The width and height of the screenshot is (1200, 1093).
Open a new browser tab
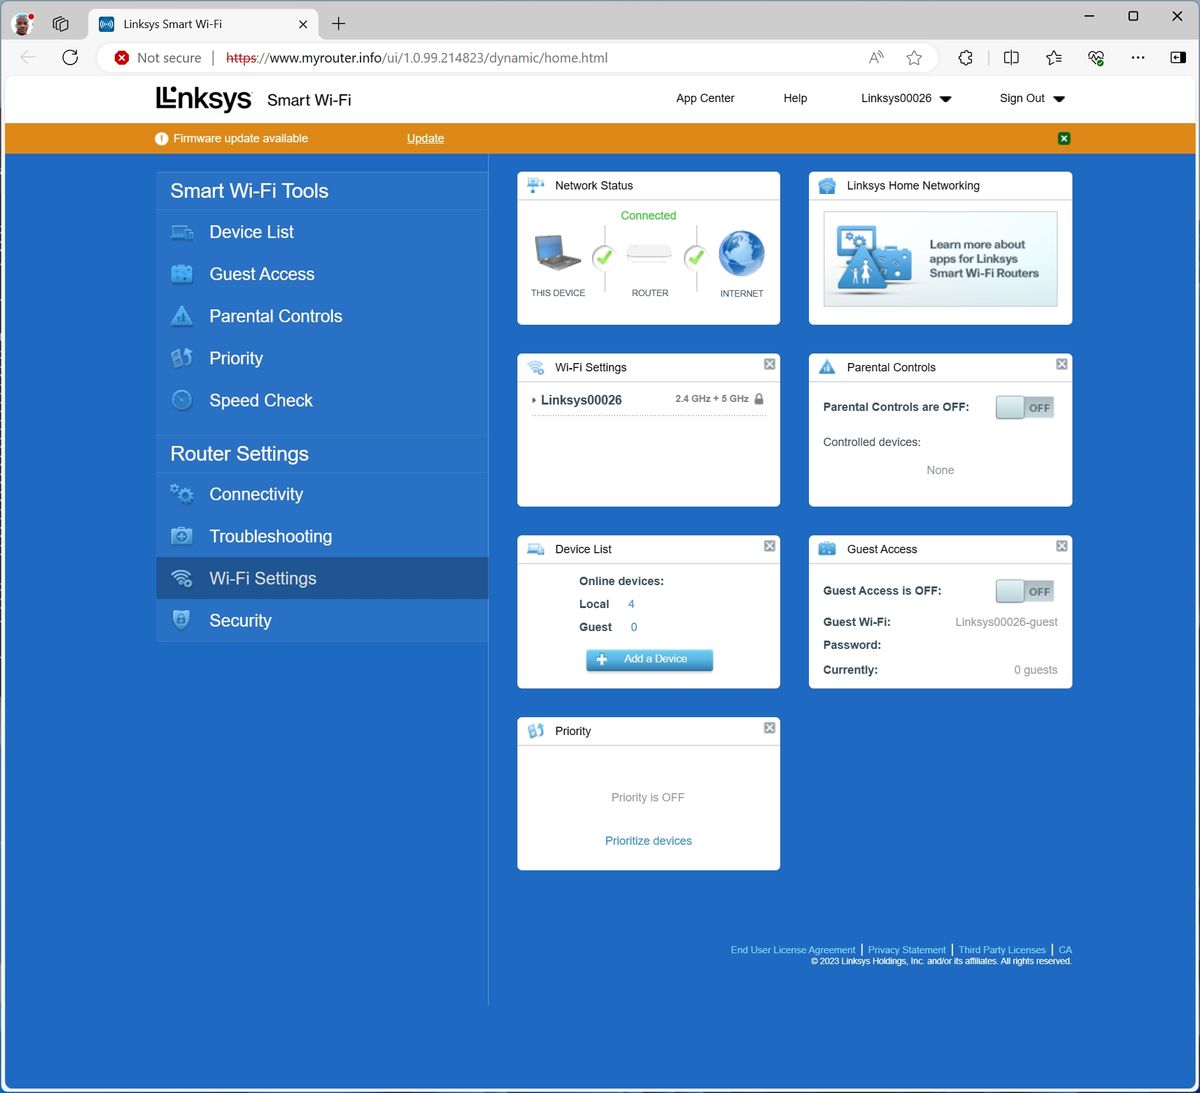tap(339, 23)
